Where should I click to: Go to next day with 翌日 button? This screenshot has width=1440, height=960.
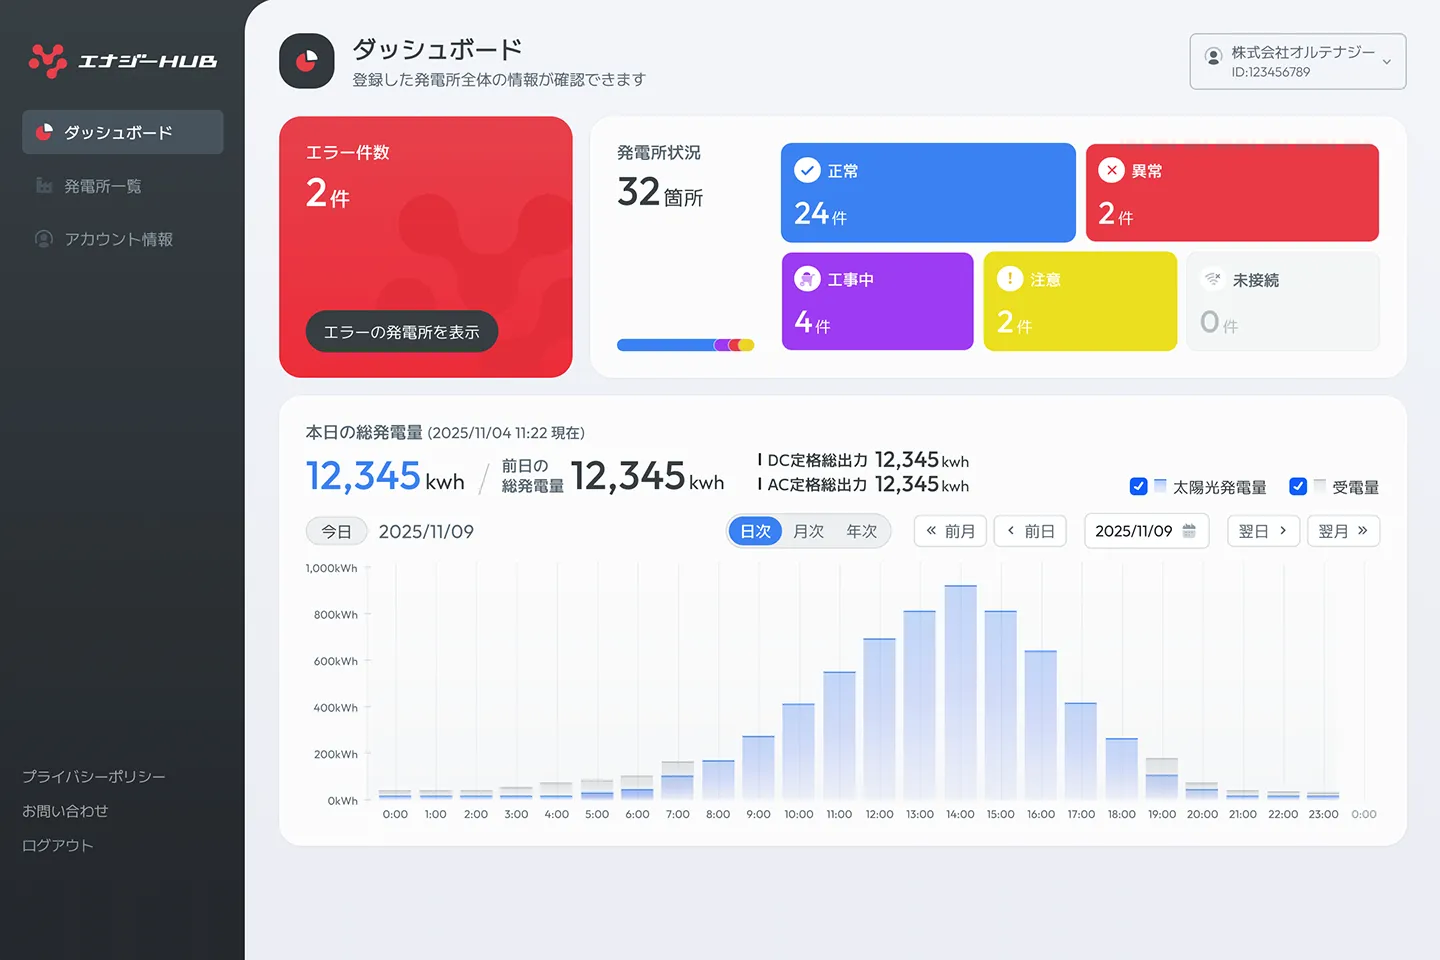(x=1263, y=531)
